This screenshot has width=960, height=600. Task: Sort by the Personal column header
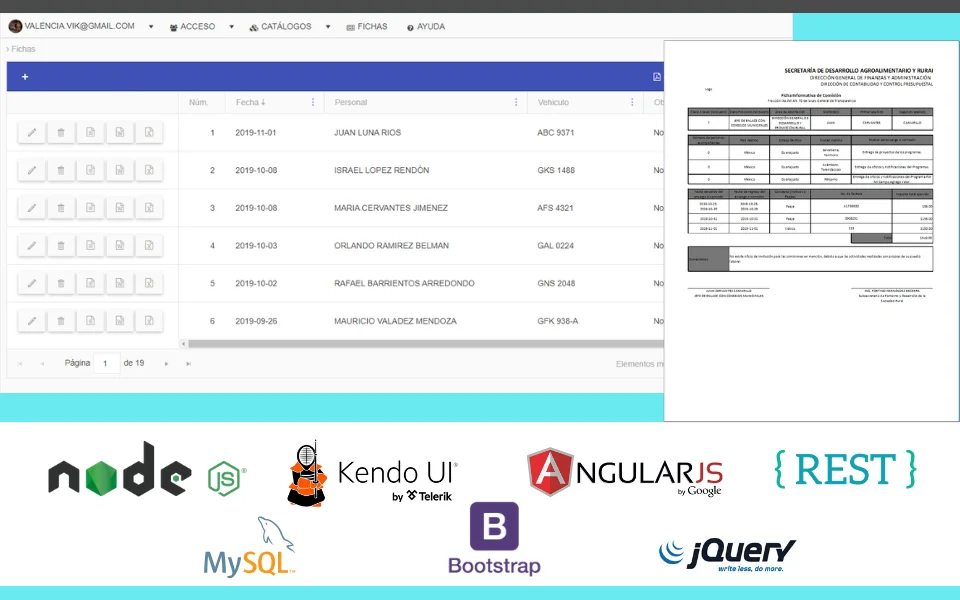click(x=351, y=102)
